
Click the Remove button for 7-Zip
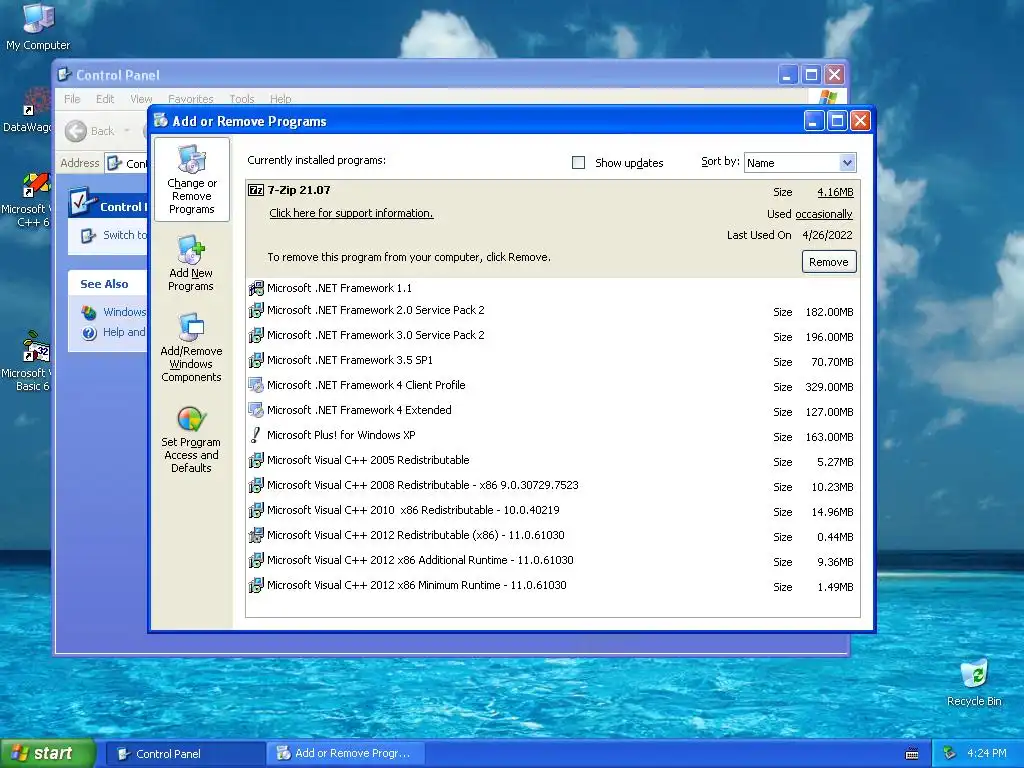pyautogui.click(x=829, y=262)
